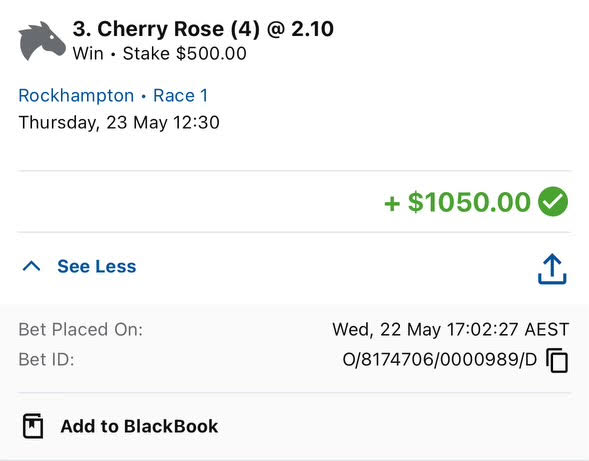
Task: Click the Win bet type text
Action: (x=88, y=53)
